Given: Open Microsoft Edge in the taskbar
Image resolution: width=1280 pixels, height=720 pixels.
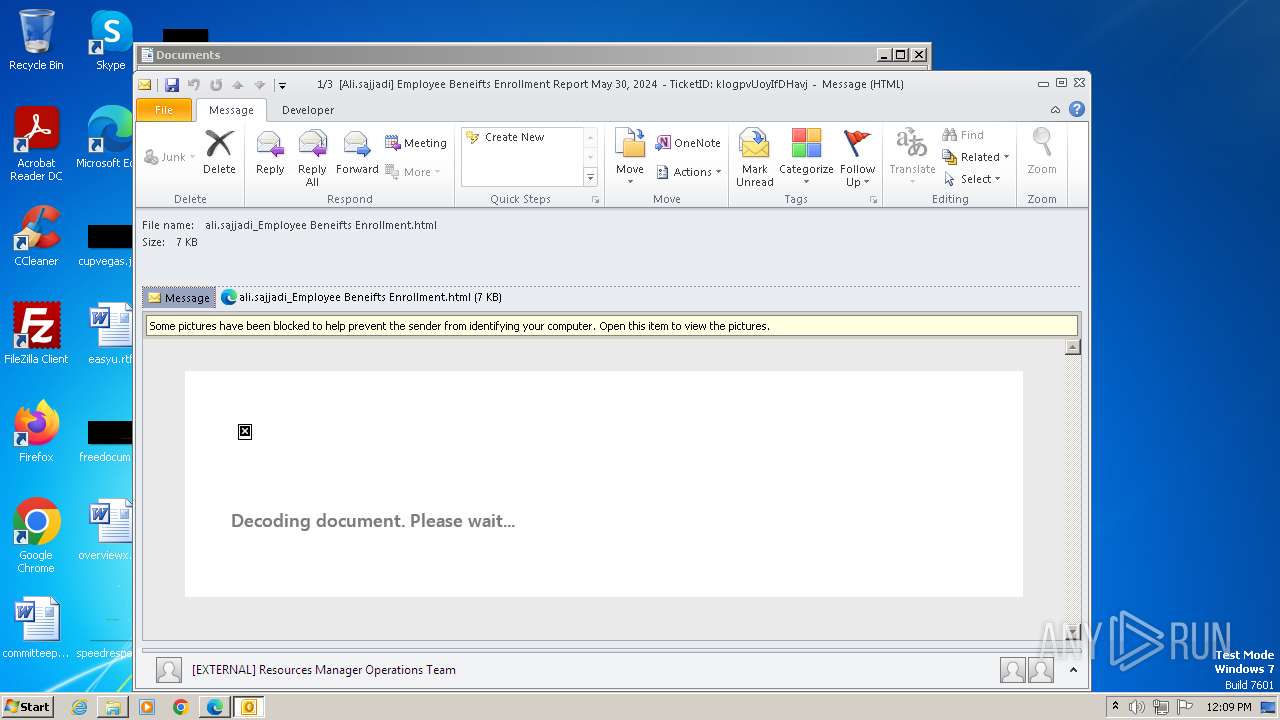Looking at the screenshot, I should 214,707.
